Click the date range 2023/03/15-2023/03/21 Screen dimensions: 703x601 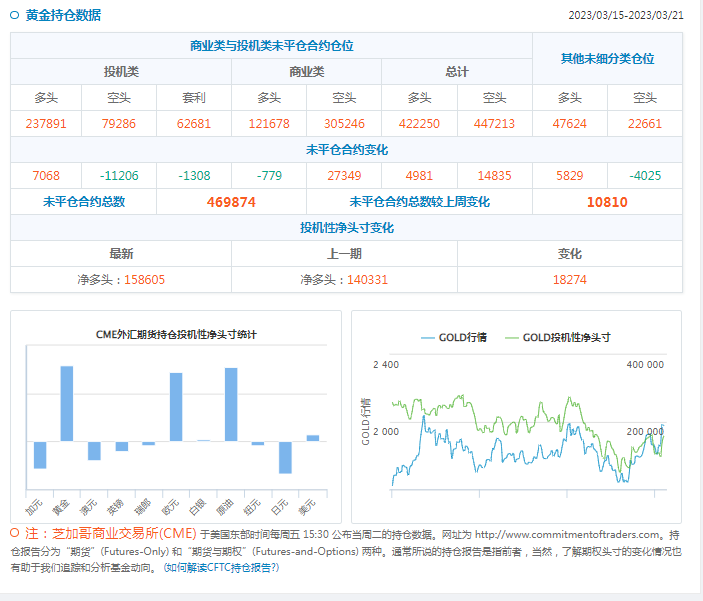click(626, 16)
